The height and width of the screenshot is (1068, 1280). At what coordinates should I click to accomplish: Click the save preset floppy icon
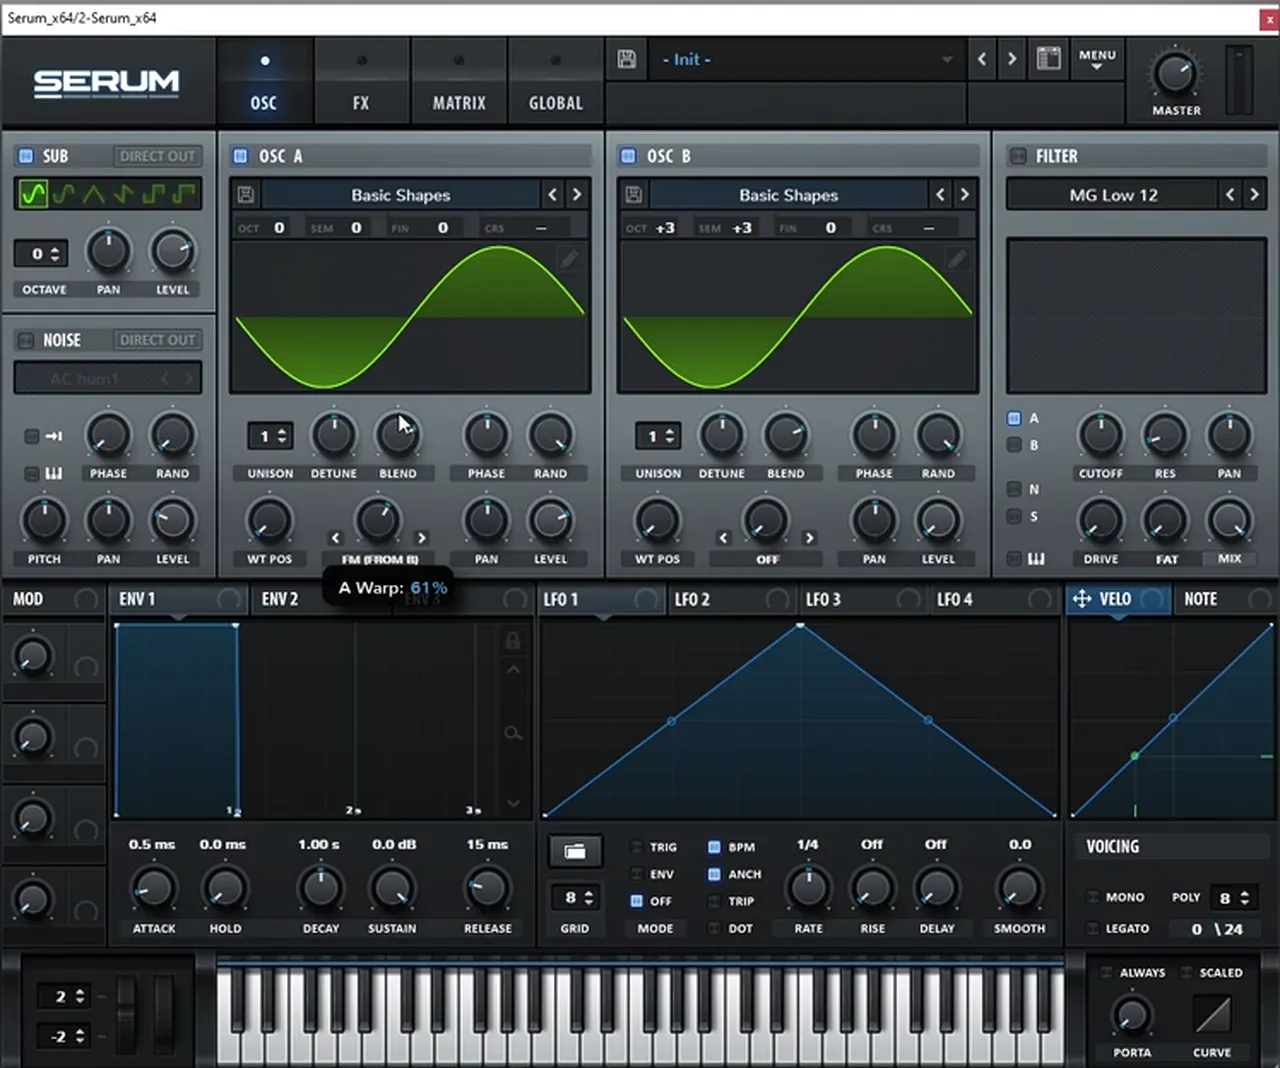[627, 59]
